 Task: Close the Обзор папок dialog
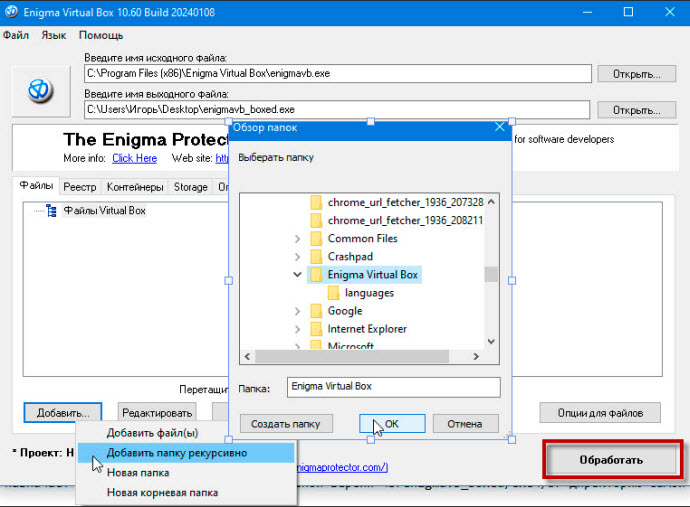499,127
